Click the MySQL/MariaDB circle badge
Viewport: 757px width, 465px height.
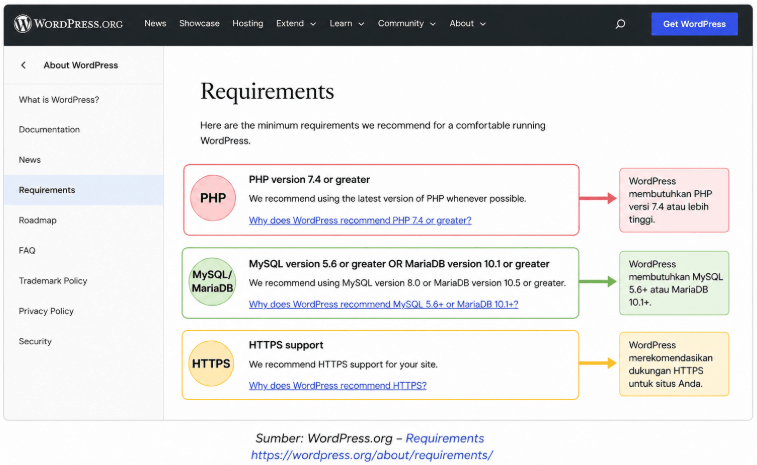pyautogui.click(x=212, y=282)
